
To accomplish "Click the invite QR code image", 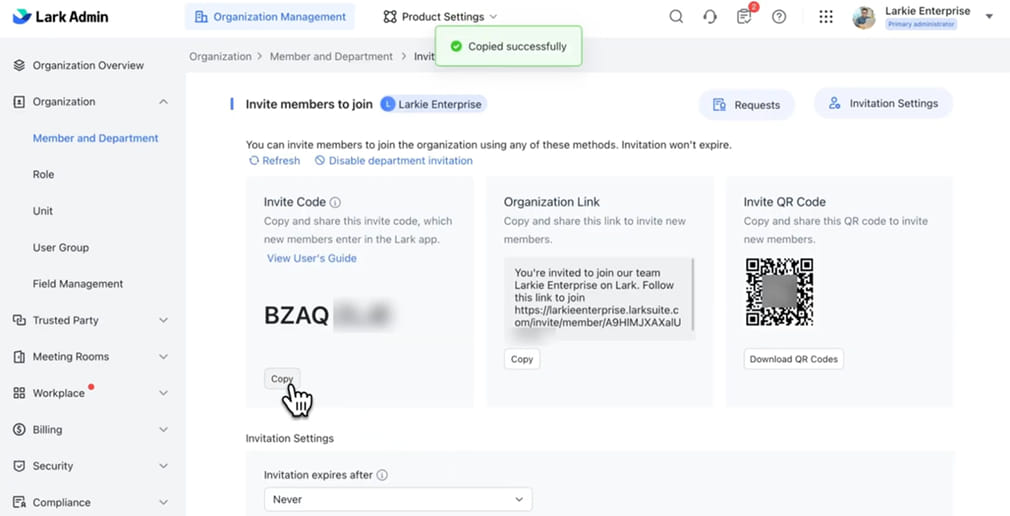I will coord(779,292).
